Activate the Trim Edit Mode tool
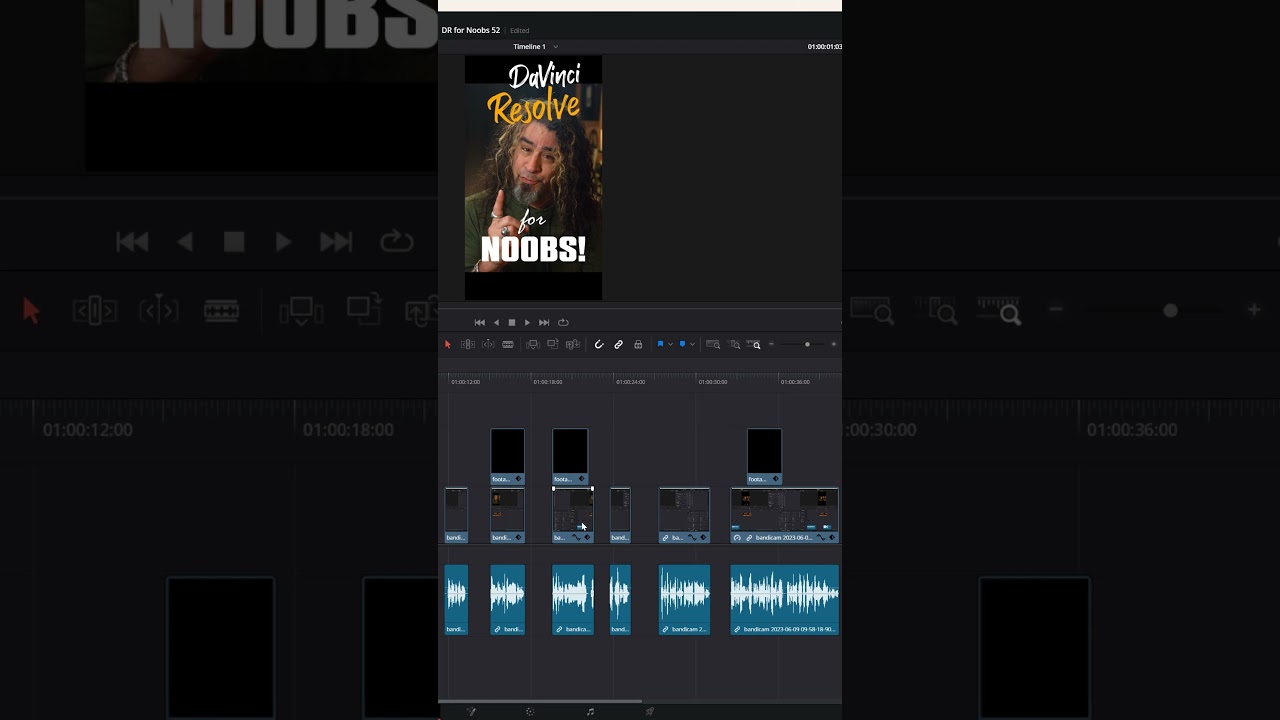1280x720 pixels. (467, 344)
